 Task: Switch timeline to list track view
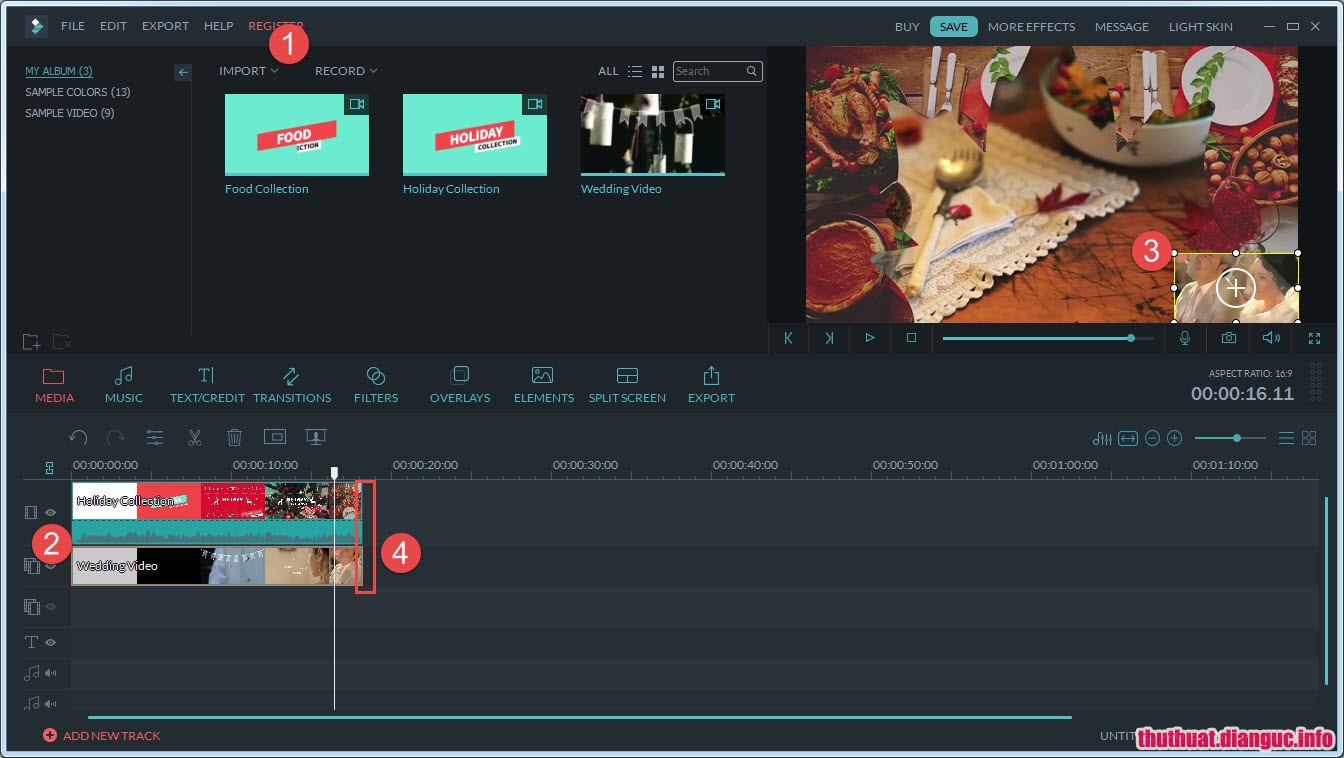1286,438
